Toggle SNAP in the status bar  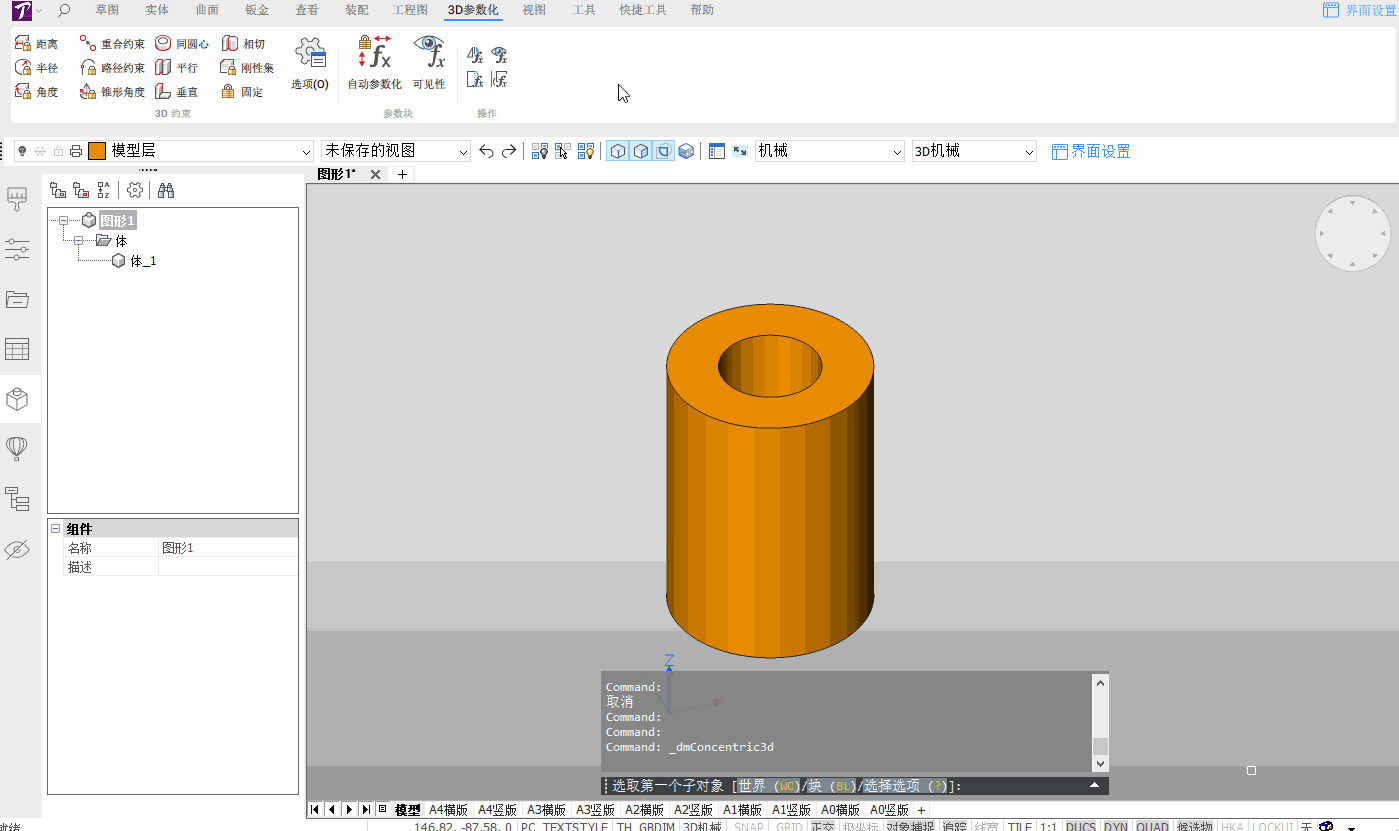click(x=748, y=827)
